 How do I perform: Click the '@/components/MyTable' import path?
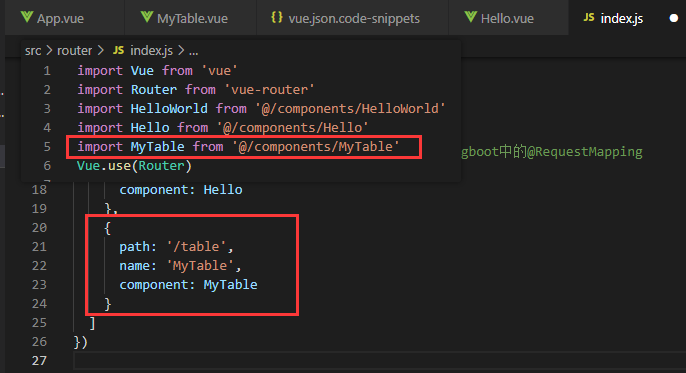point(315,146)
